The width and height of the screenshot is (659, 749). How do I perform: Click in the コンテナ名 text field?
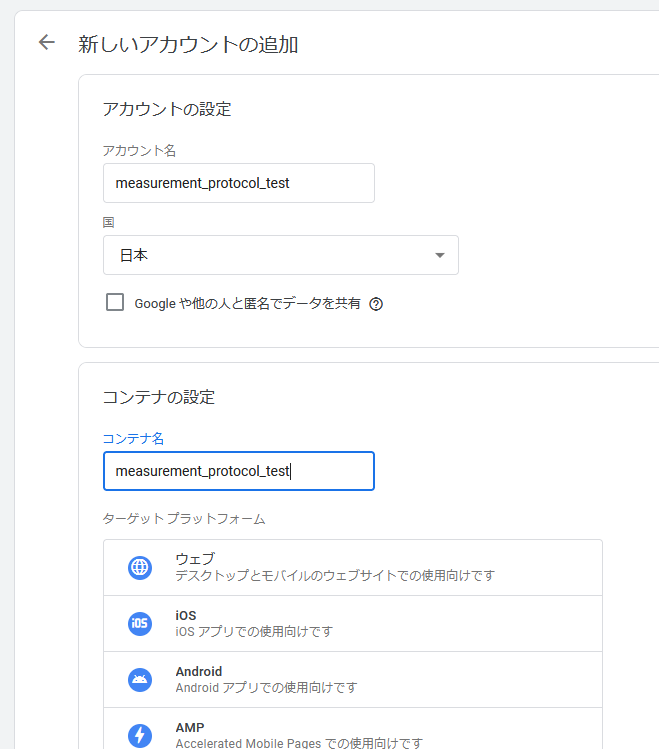[239, 471]
